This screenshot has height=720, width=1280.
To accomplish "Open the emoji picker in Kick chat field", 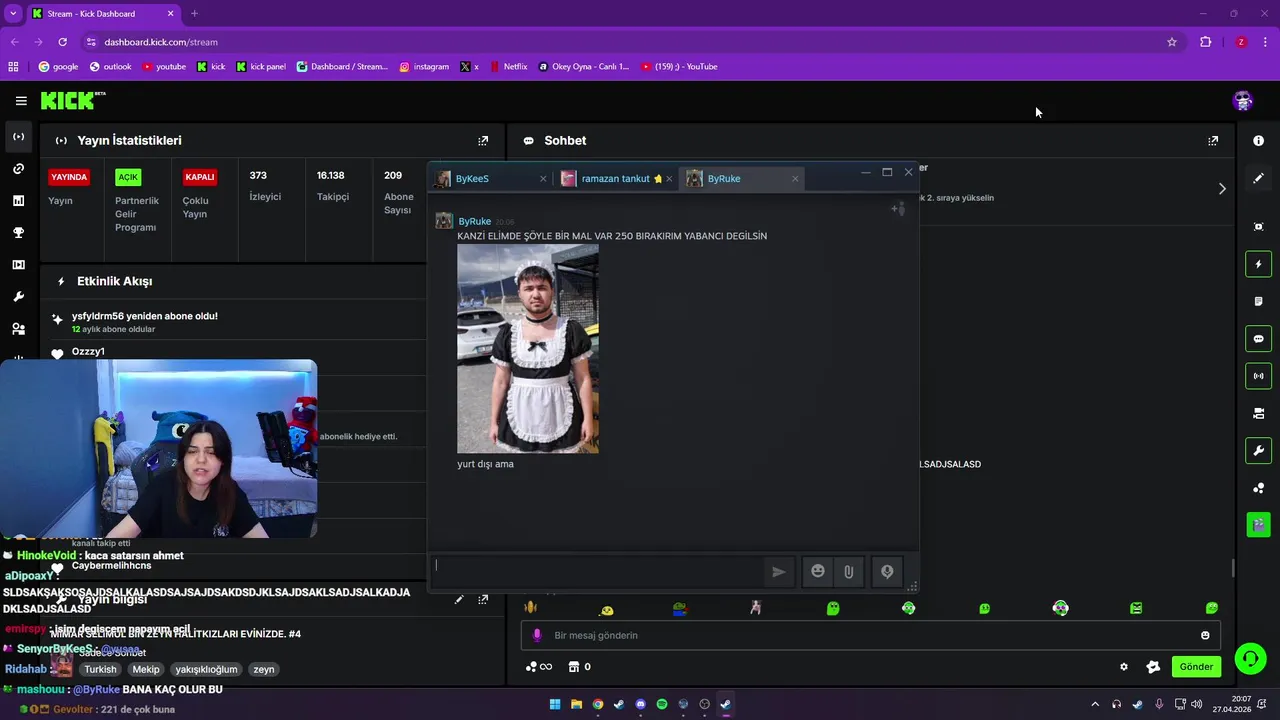I will tap(1205, 635).
